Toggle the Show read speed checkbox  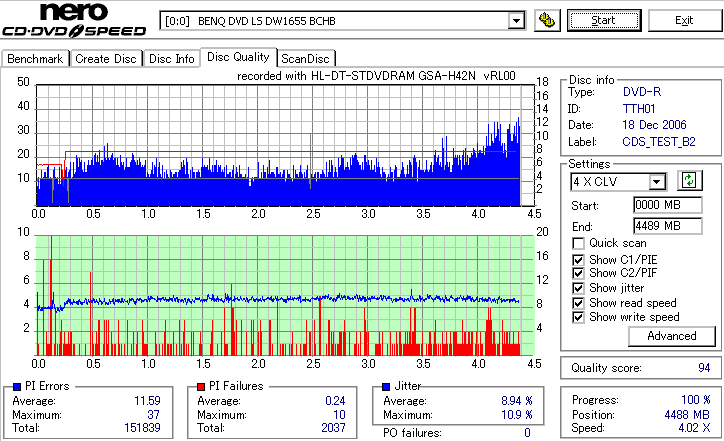[x=578, y=303]
